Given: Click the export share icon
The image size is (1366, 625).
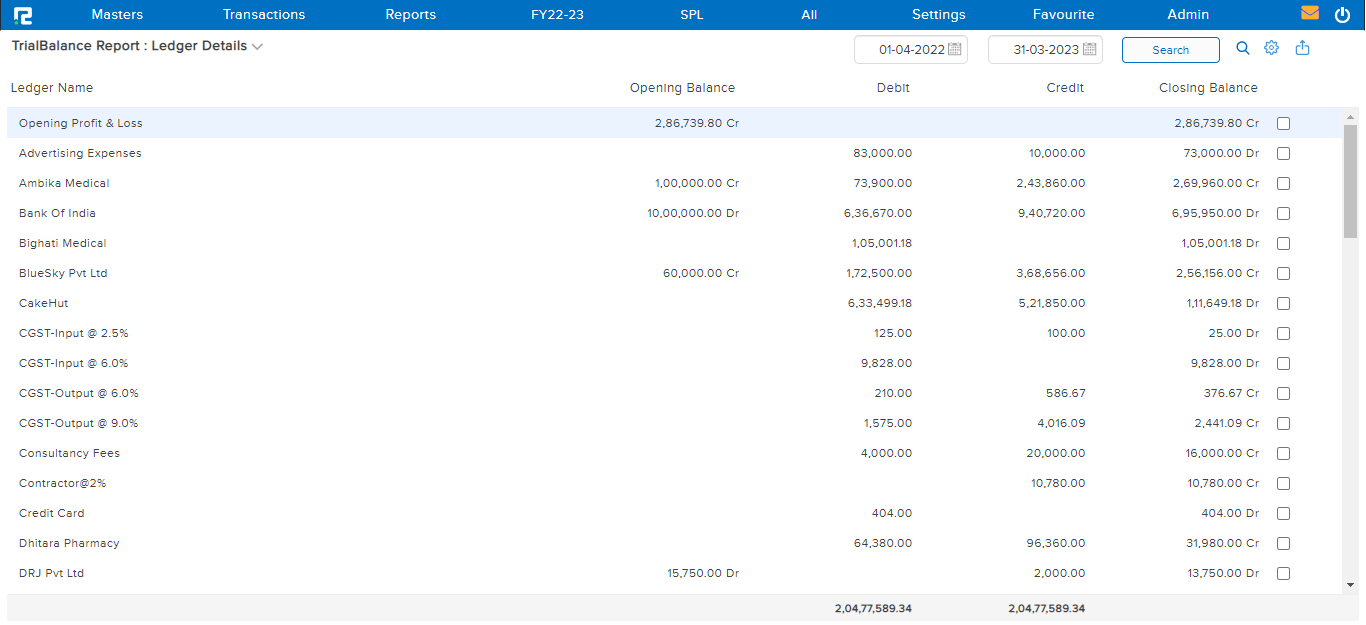Looking at the screenshot, I should tap(1302, 48).
